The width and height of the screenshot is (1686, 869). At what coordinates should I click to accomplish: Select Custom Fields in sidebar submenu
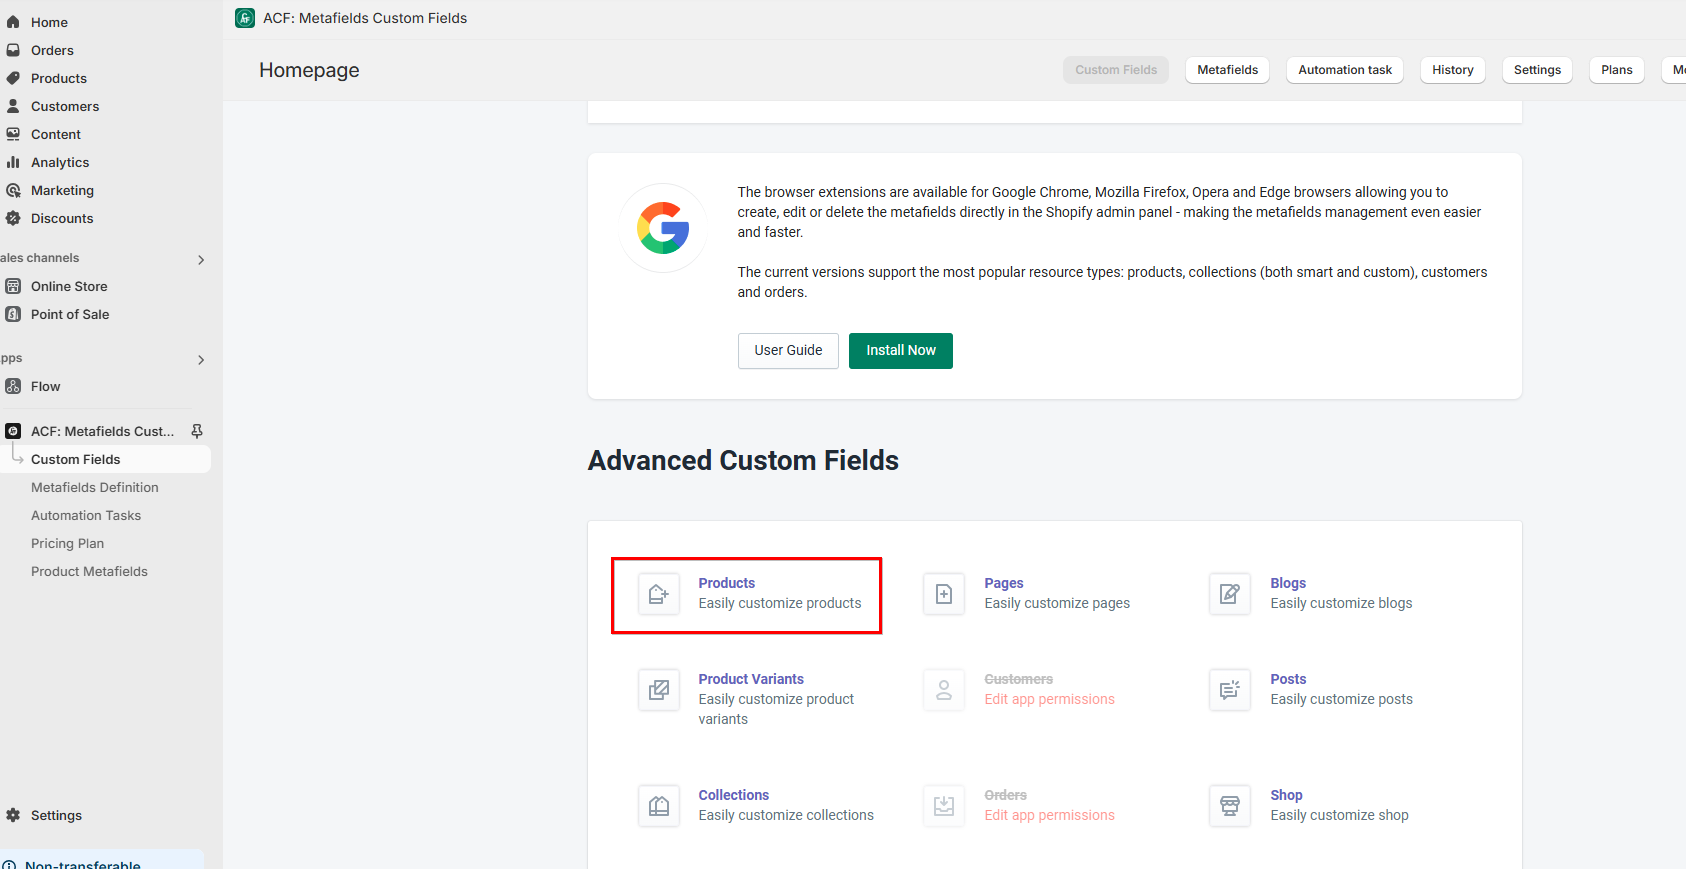pyautogui.click(x=105, y=459)
